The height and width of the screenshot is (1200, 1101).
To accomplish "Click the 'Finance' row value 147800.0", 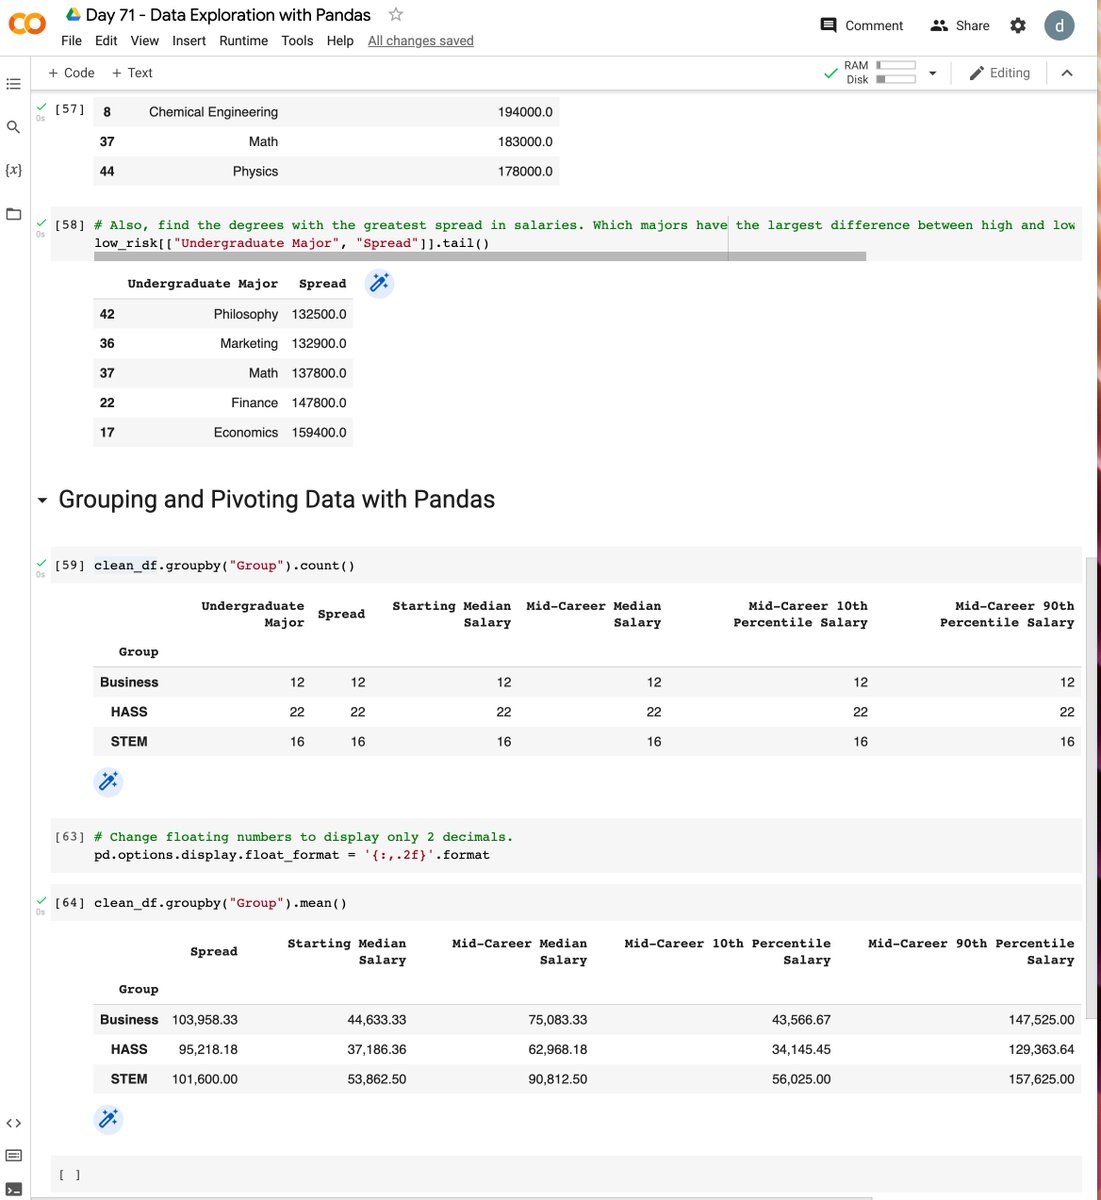I will coord(319,403).
